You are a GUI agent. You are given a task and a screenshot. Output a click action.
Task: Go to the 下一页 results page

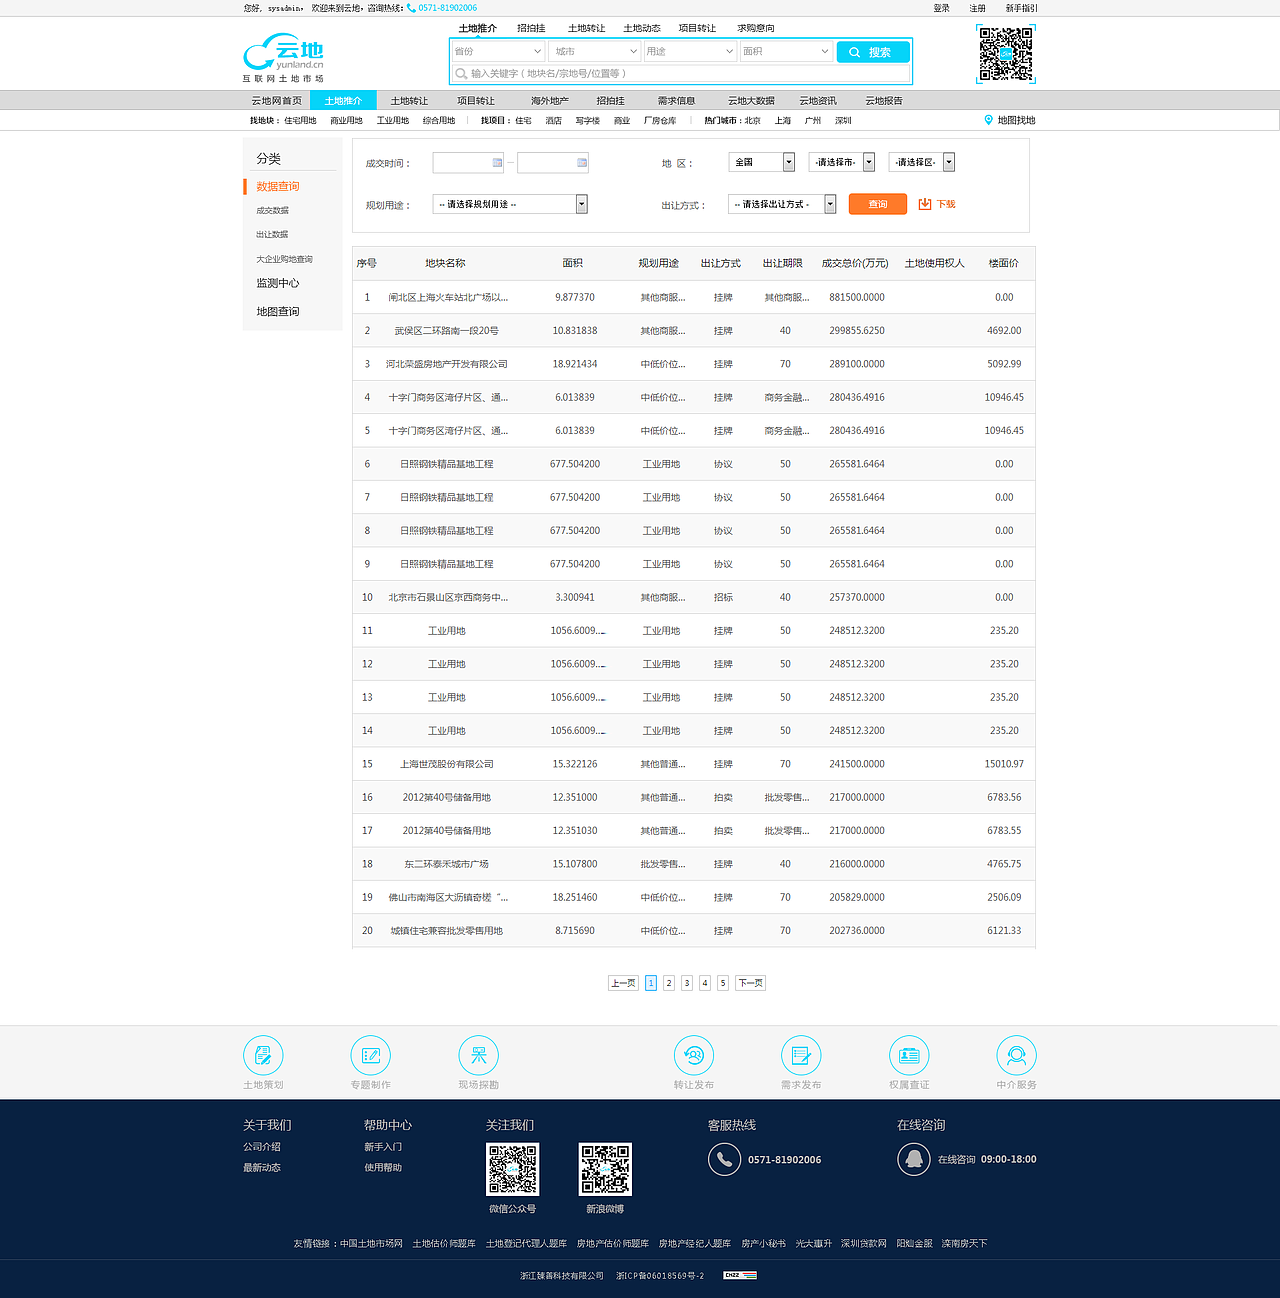coord(750,983)
